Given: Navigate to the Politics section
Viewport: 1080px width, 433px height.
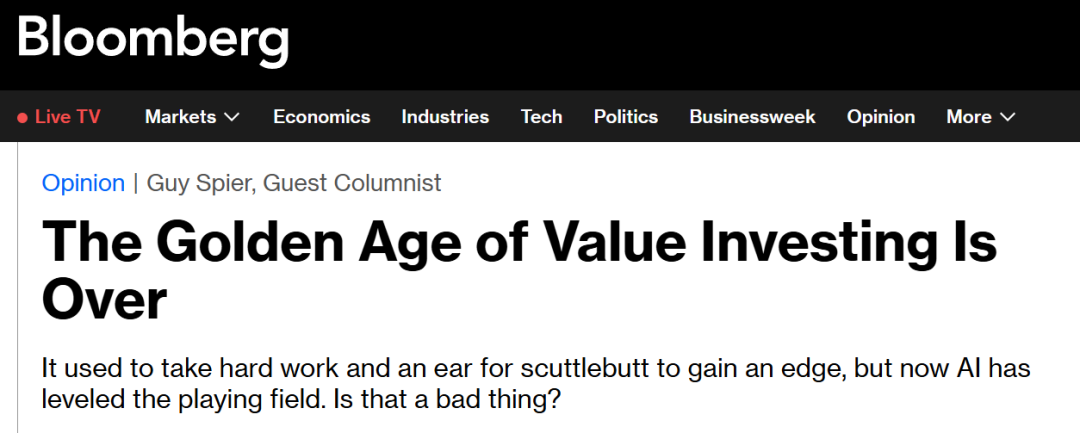Looking at the screenshot, I should [625, 117].
